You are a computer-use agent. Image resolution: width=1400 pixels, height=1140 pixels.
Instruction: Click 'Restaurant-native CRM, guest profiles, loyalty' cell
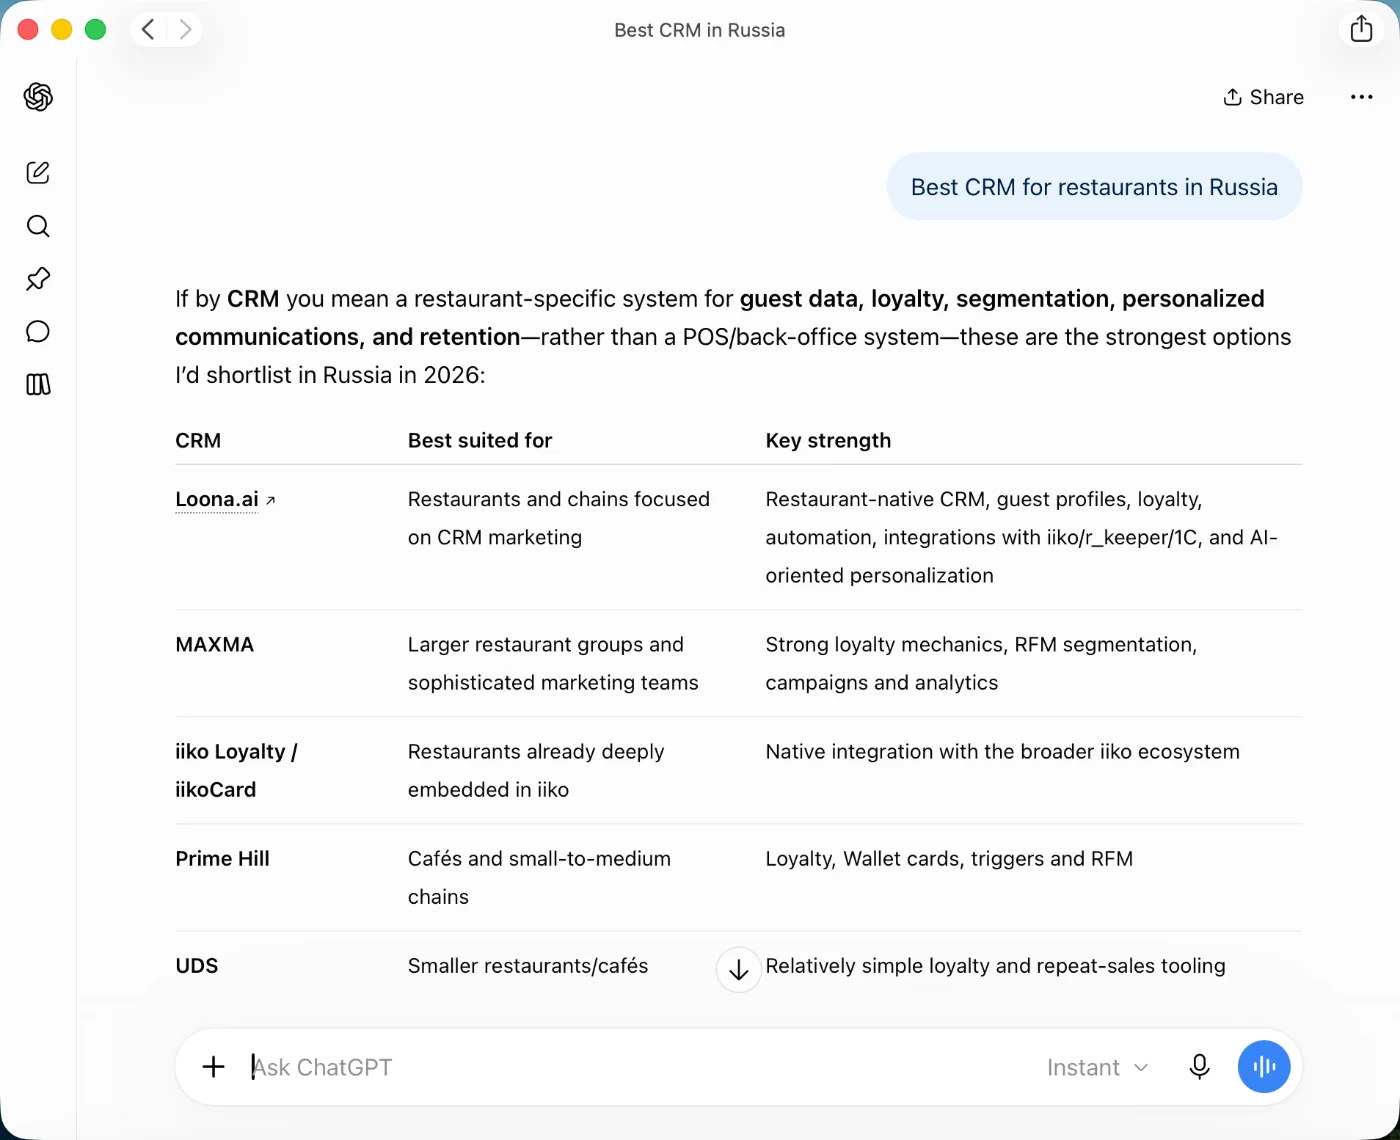[1022, 537]
